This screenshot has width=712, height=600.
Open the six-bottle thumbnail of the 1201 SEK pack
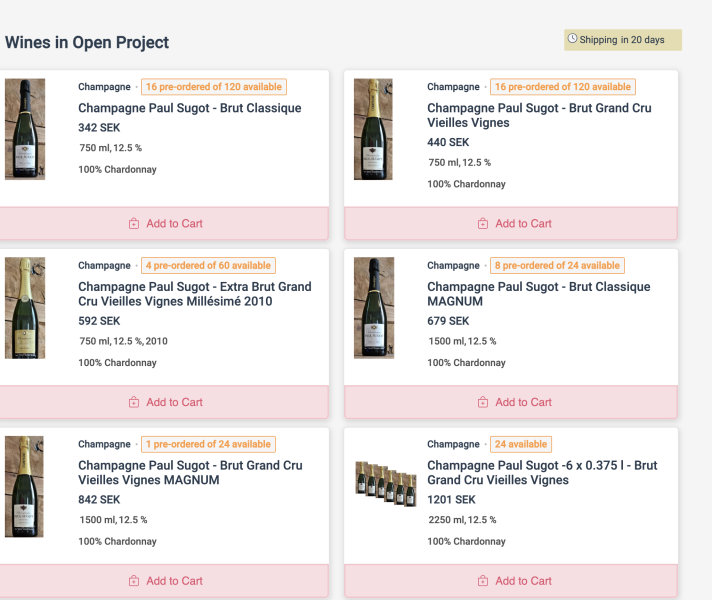tap(386, 484)
